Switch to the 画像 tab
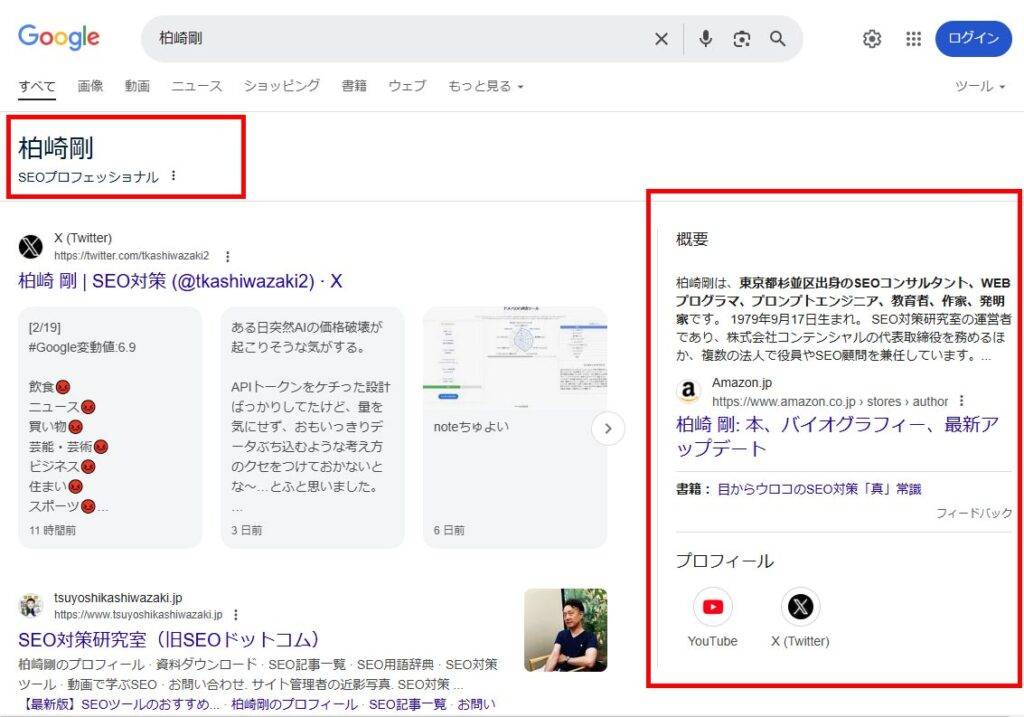This screenshot has width=1024, height=717. [91, 86]
